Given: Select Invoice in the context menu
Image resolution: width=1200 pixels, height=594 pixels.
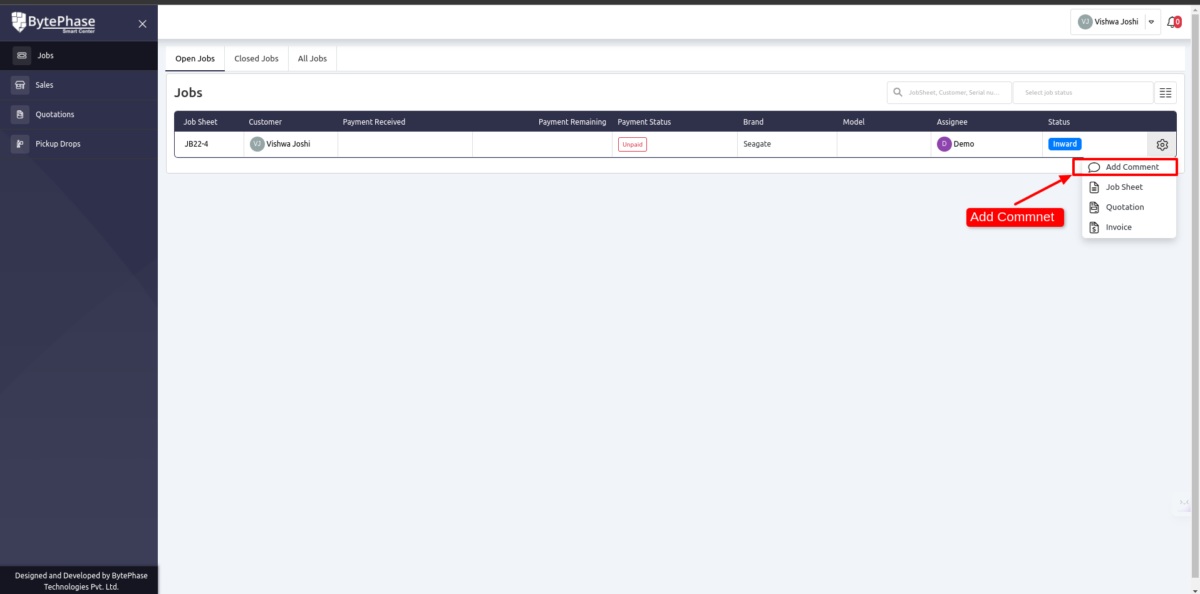Looking at the screenshot, I should tap(1118, 227).
